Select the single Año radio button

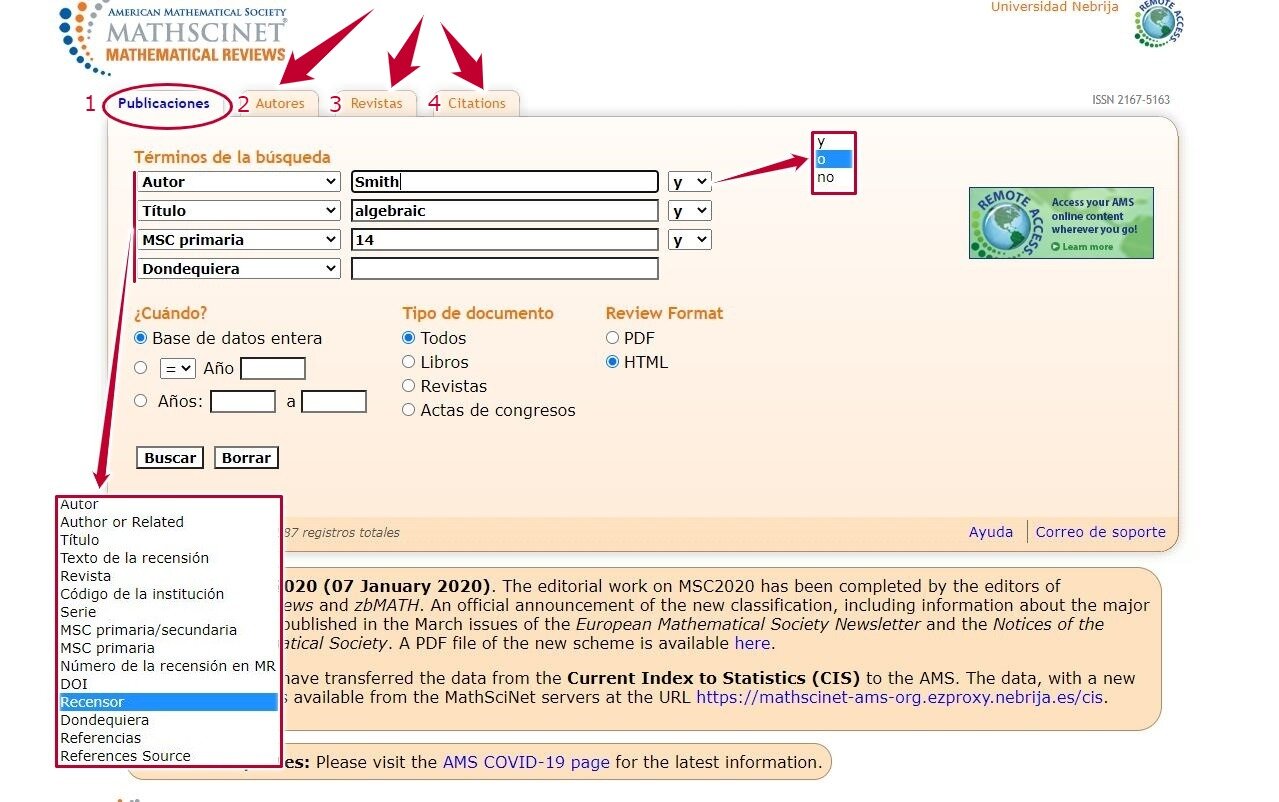[141, 368]
